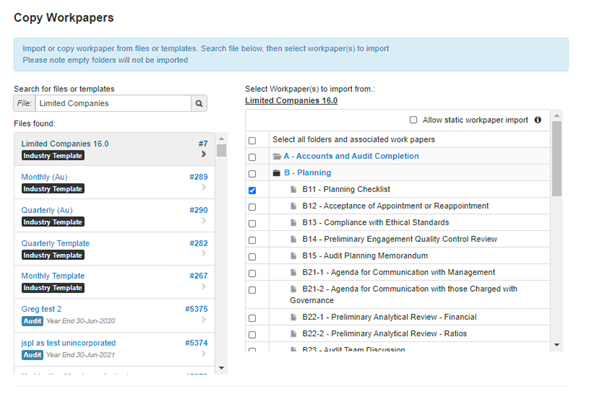Check the B12 - Acceptance of Appointment checkbox
602x394 pixels.
252,207
